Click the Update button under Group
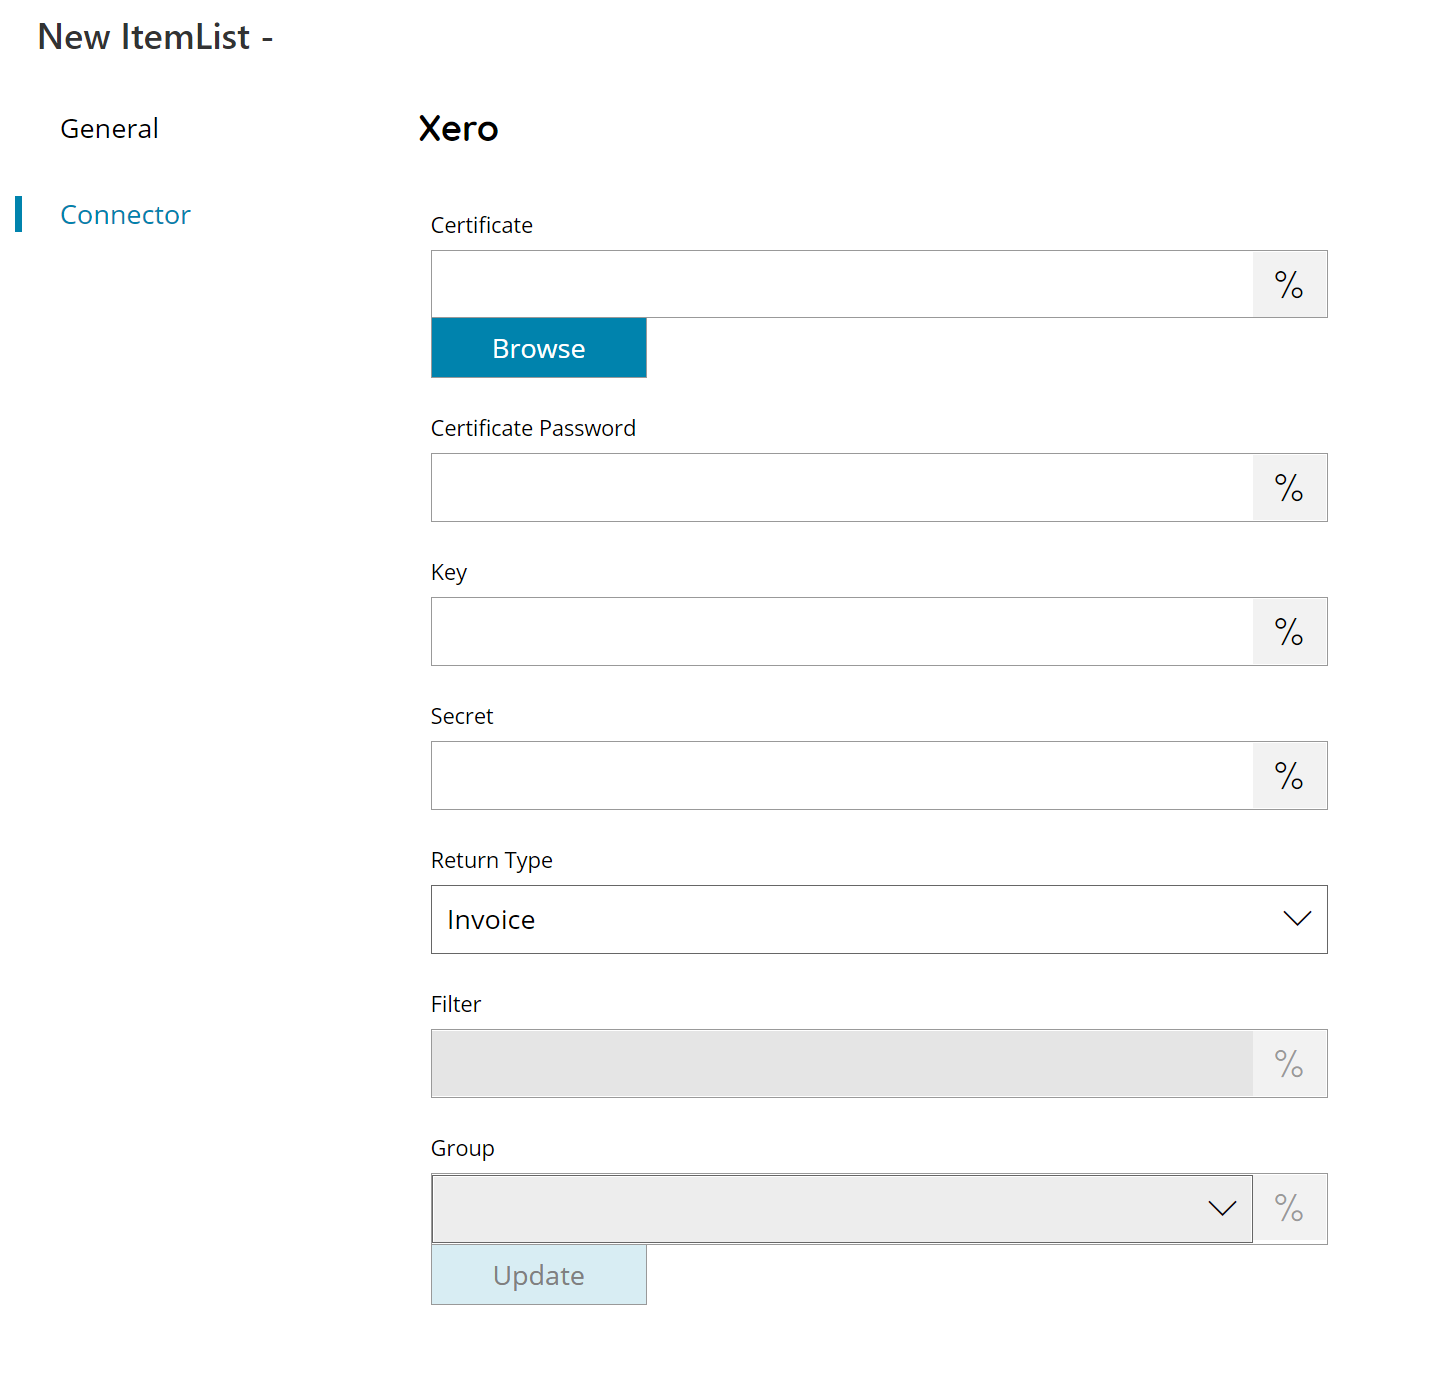 pyautogui.click(x=539, y=1275)
